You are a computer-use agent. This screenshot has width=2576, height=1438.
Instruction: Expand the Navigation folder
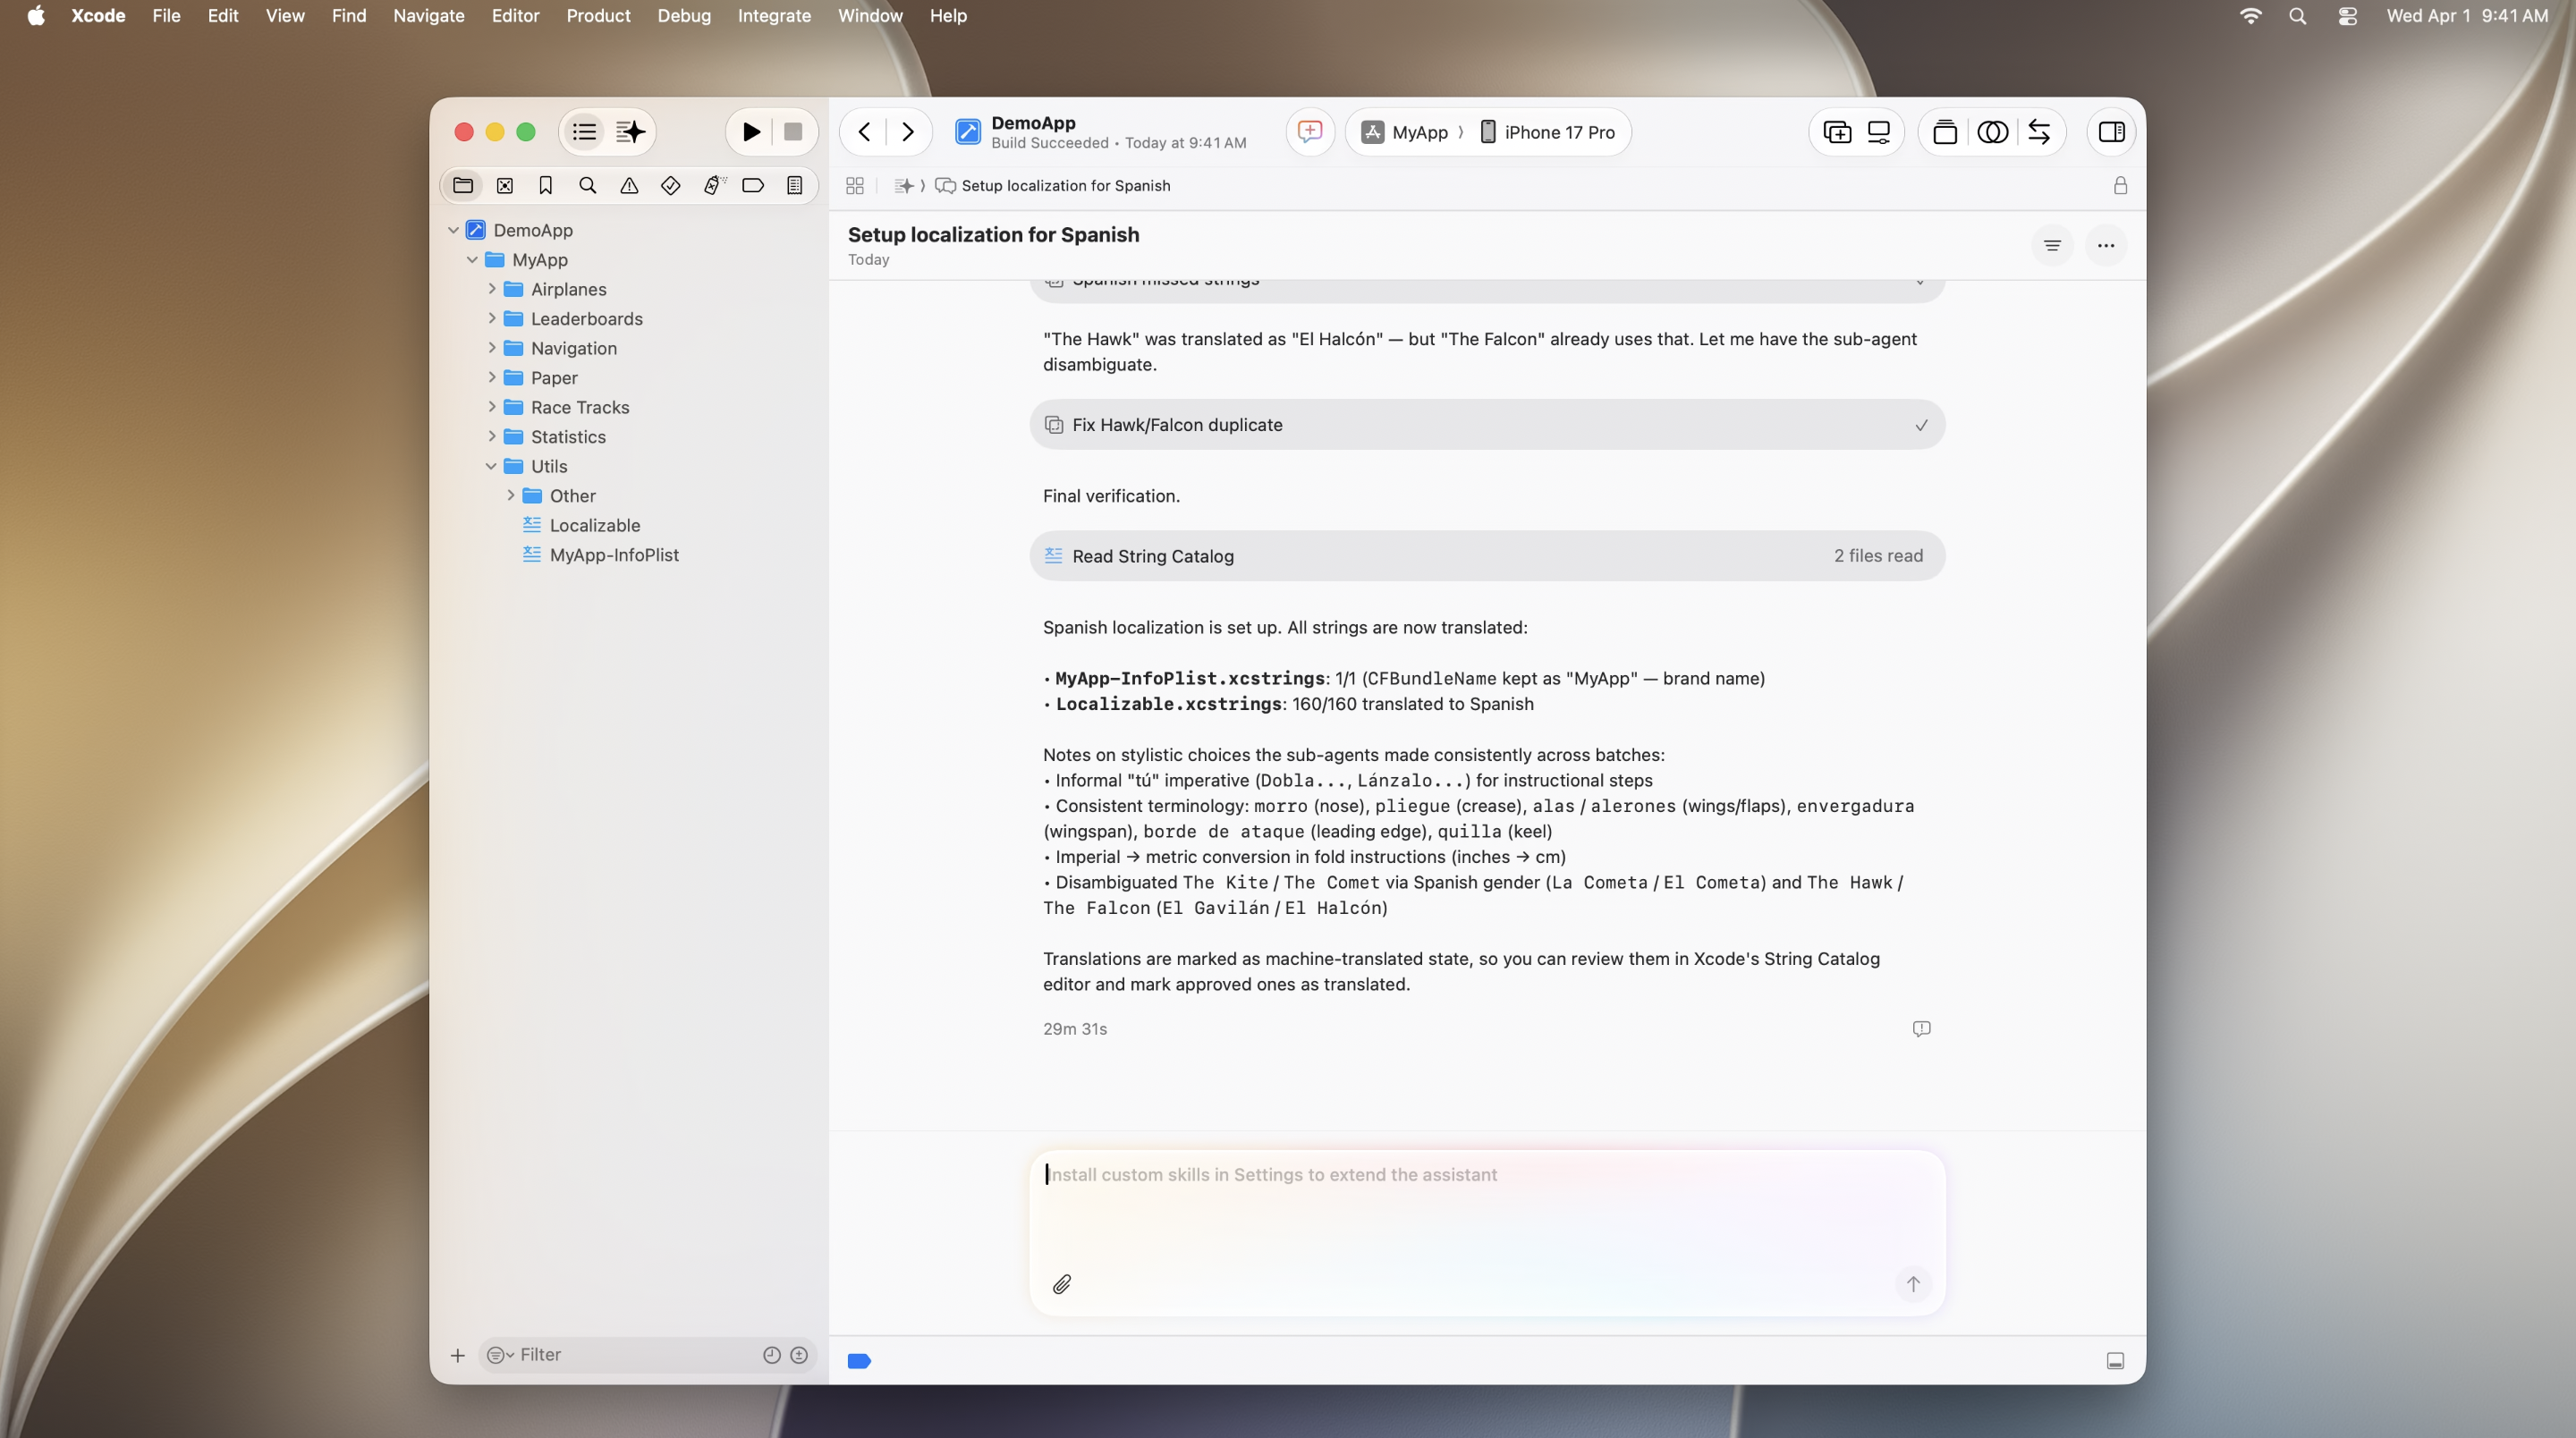coord(491,348)
